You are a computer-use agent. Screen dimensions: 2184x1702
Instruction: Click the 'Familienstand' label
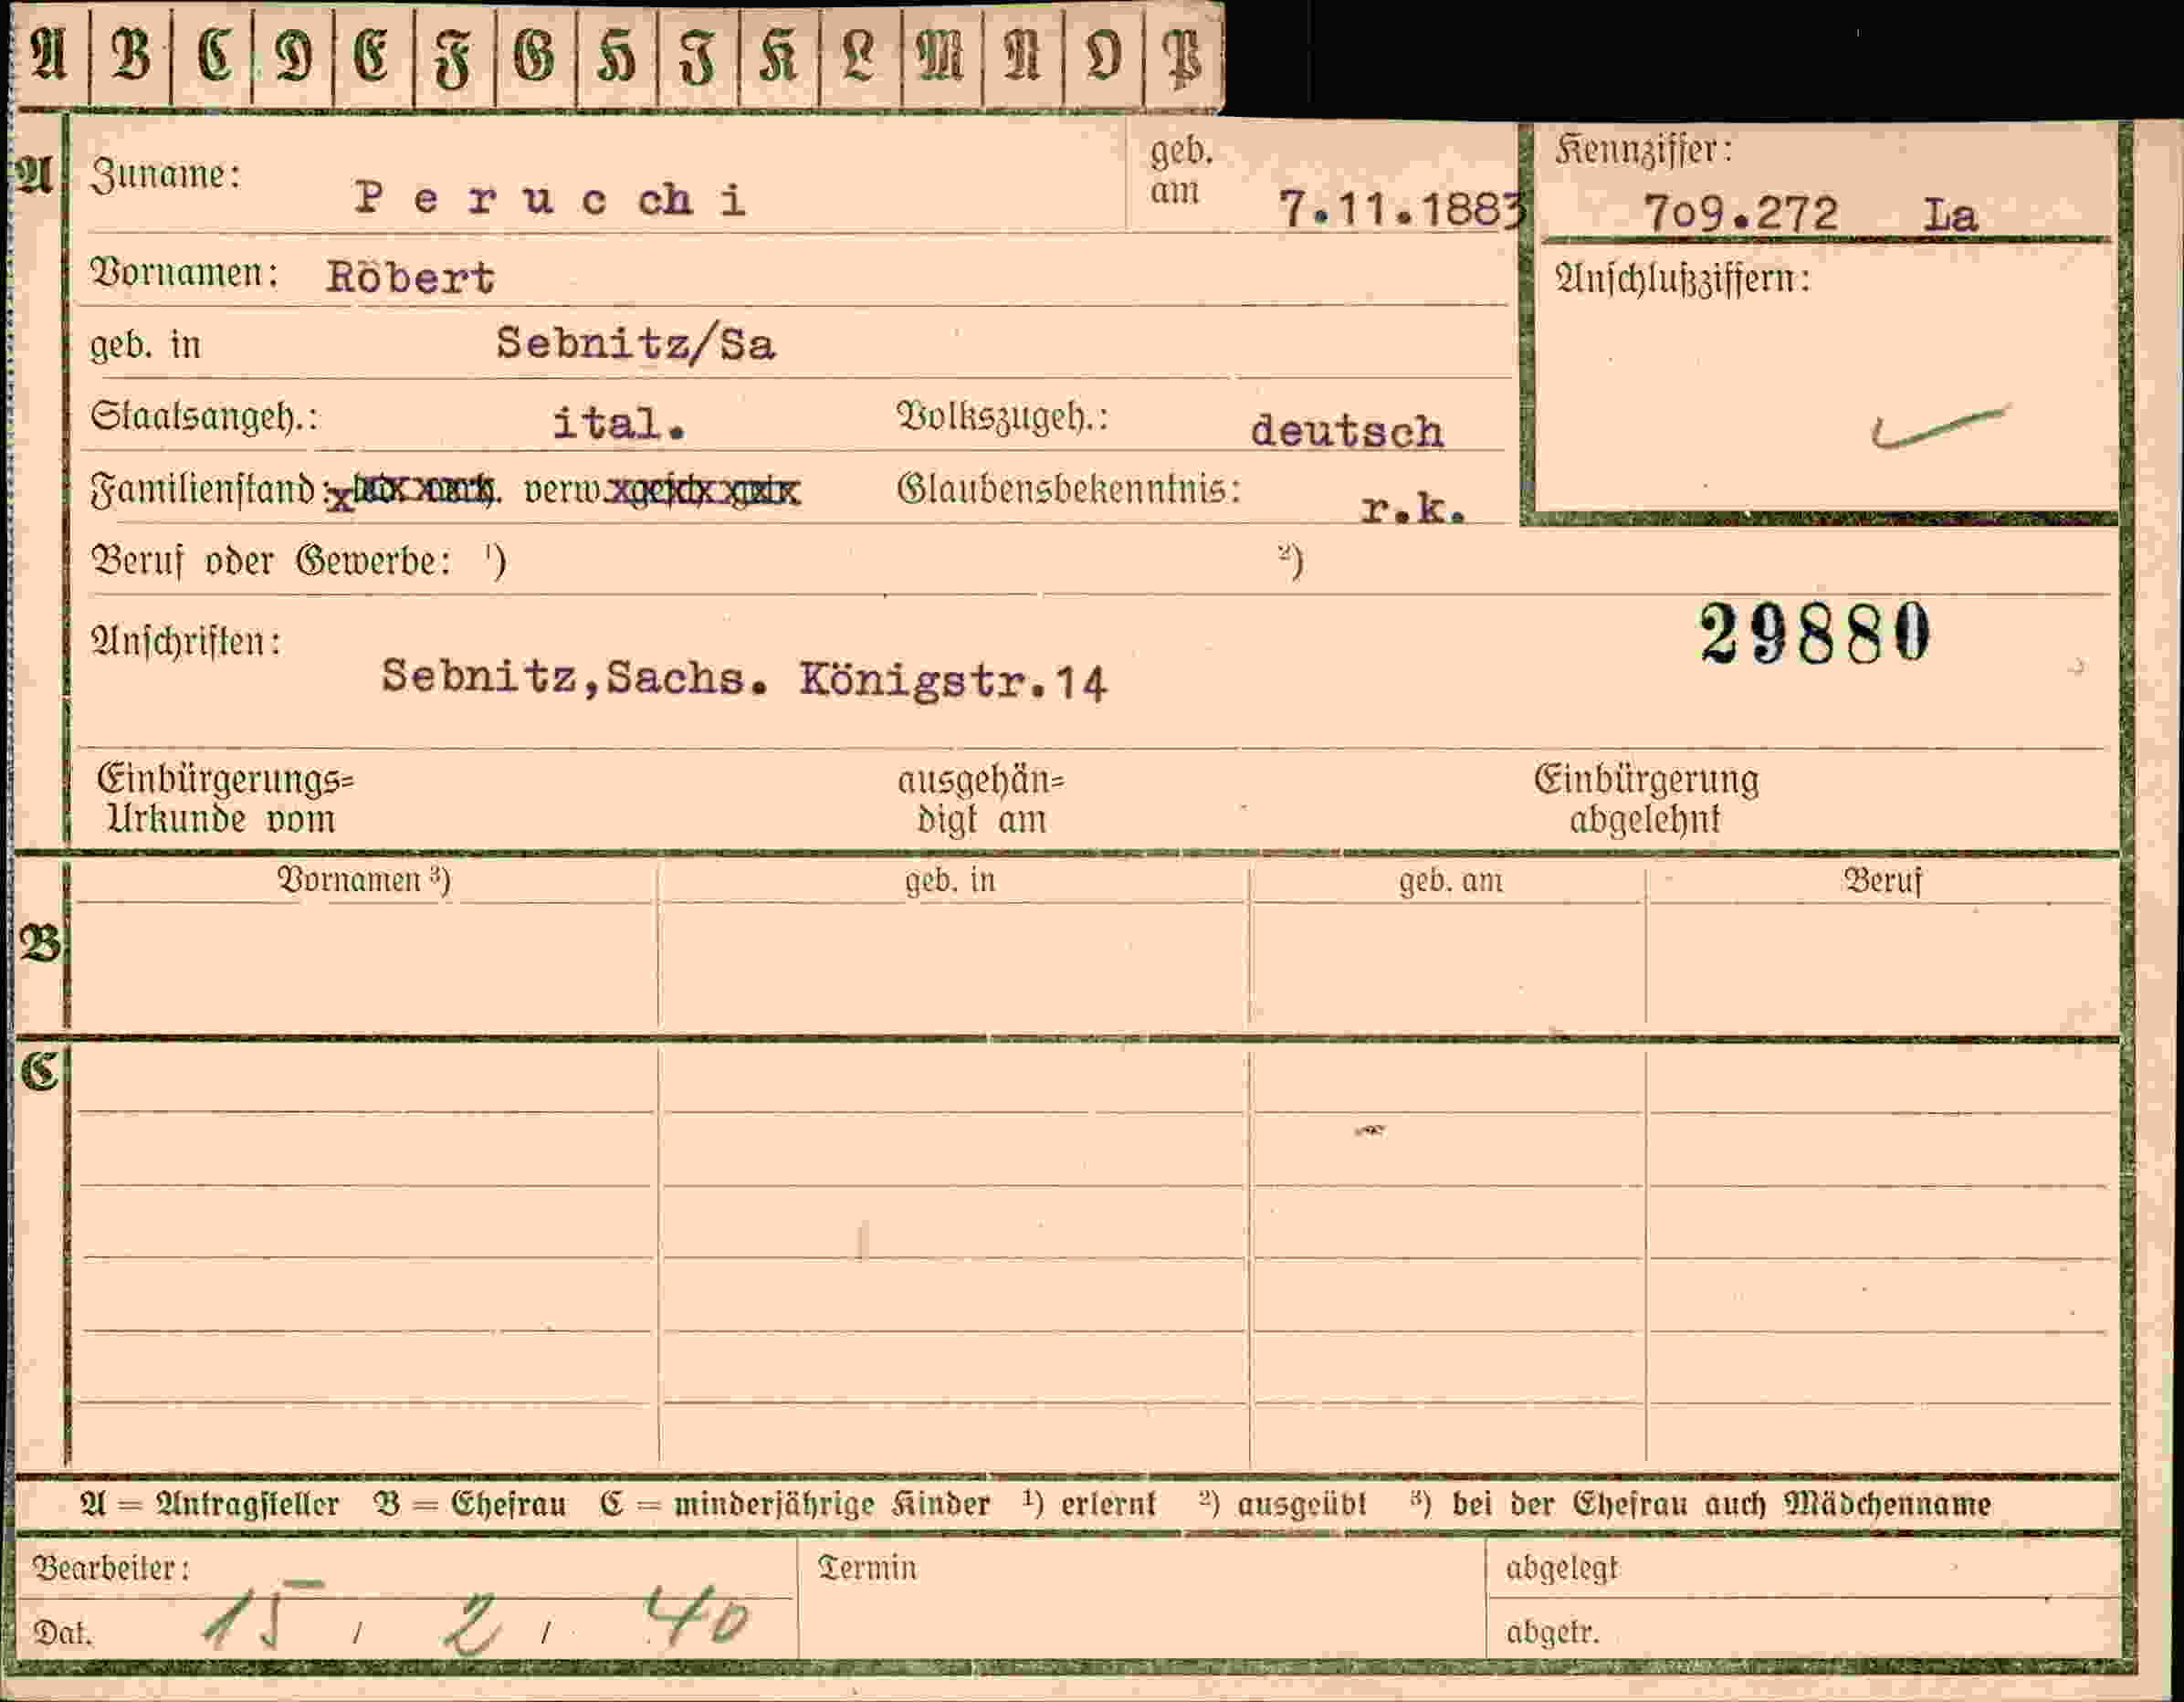pyautogui.click(x=203, y=490)
